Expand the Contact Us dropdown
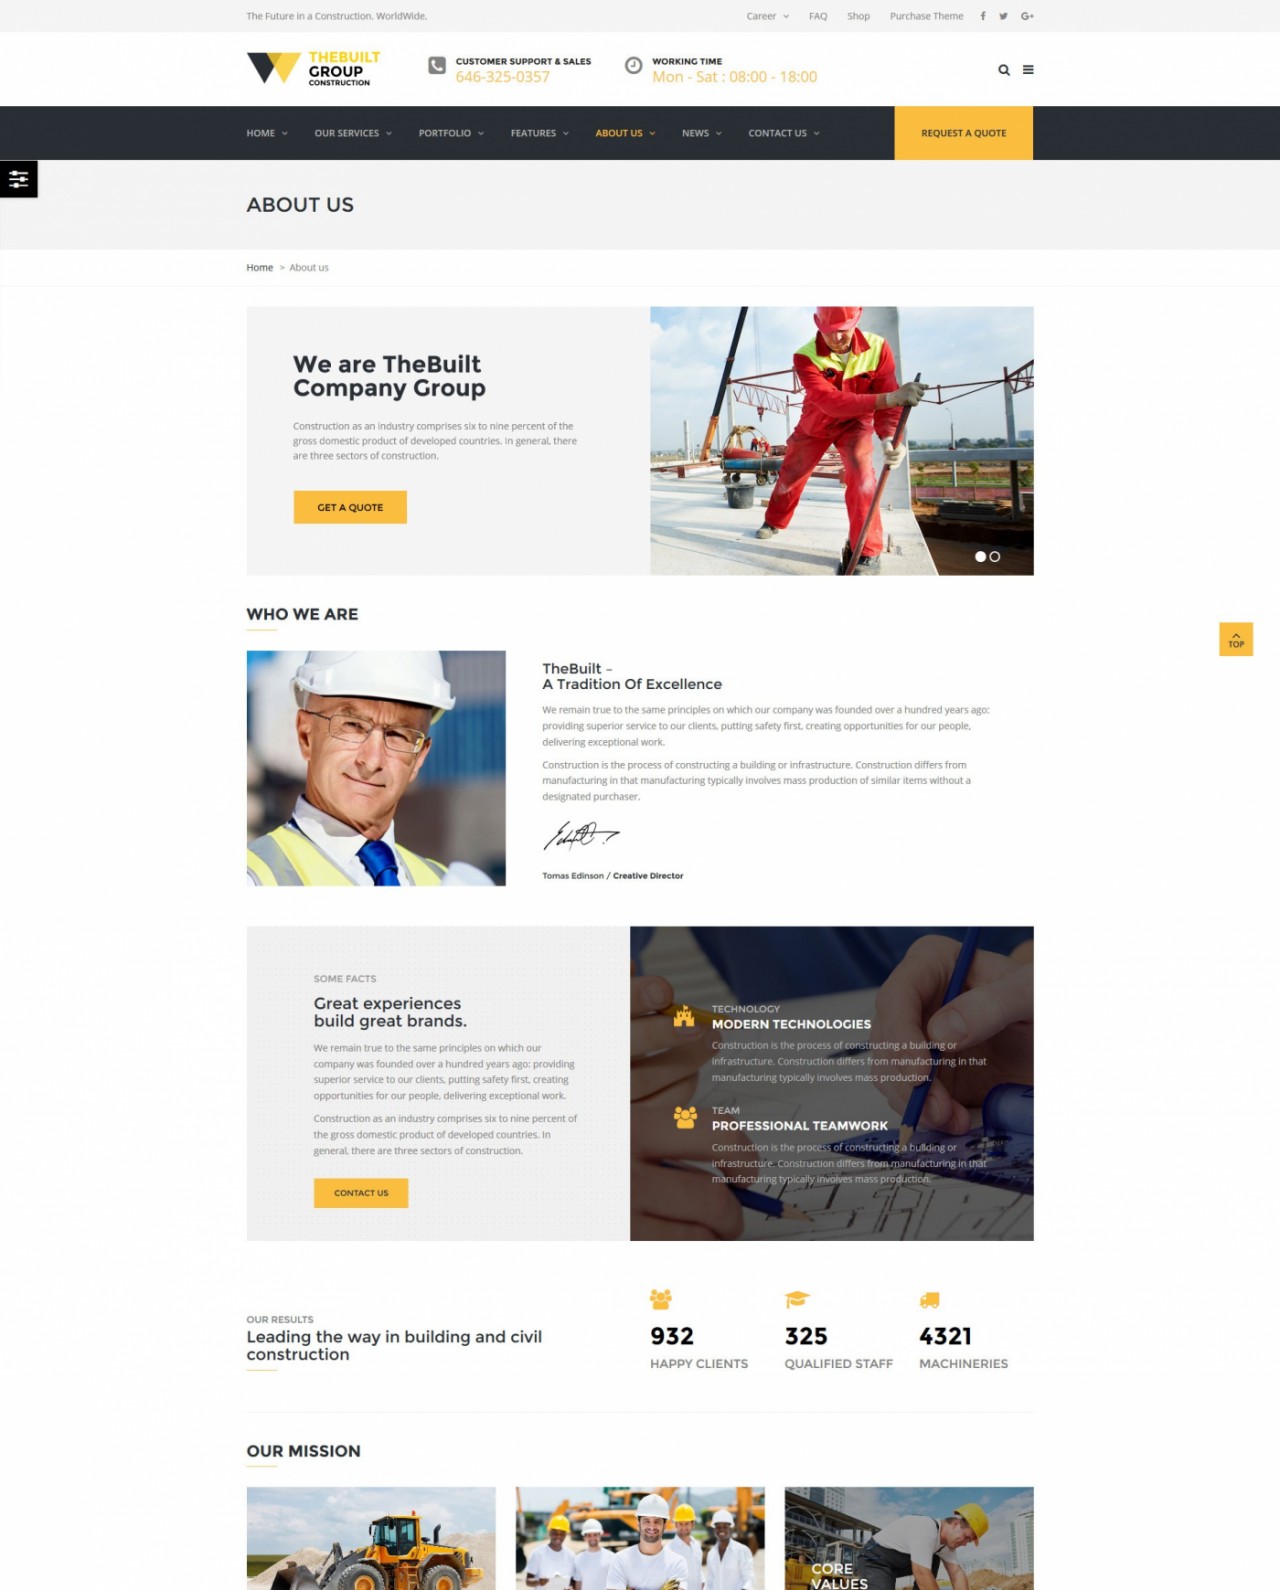Screen dimensions: 1280x1590 (x=784, y=133)
